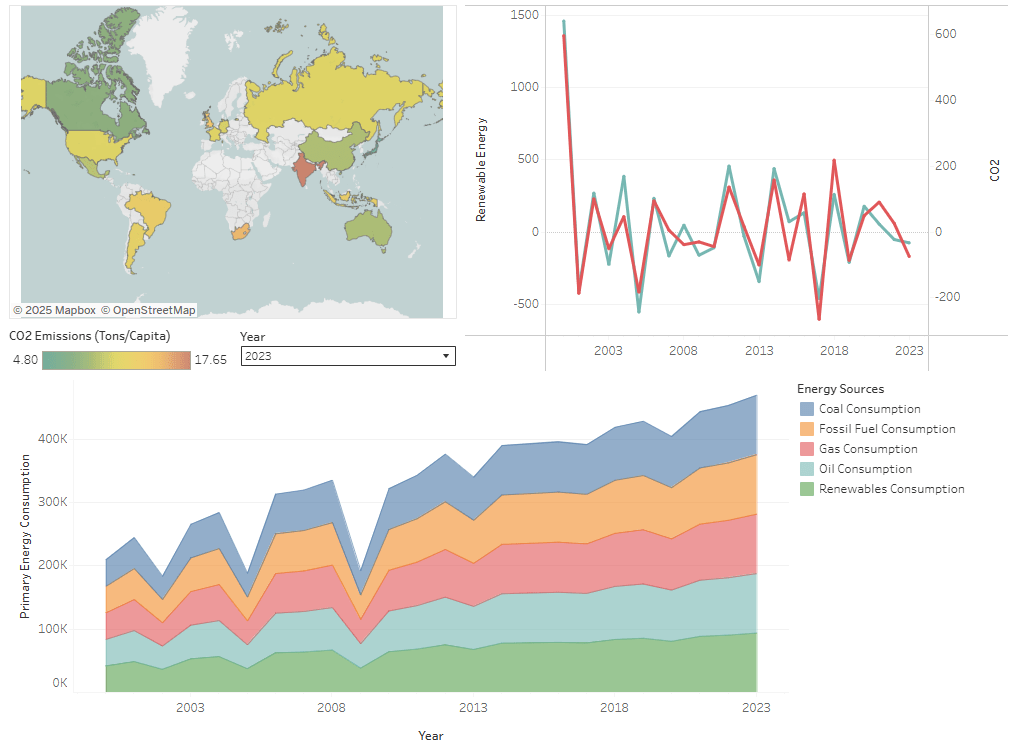Screen dimensions: 1012x748
Task: Select the Fossil Fuel Consumption legend swatch
Action: click(806, 429)
